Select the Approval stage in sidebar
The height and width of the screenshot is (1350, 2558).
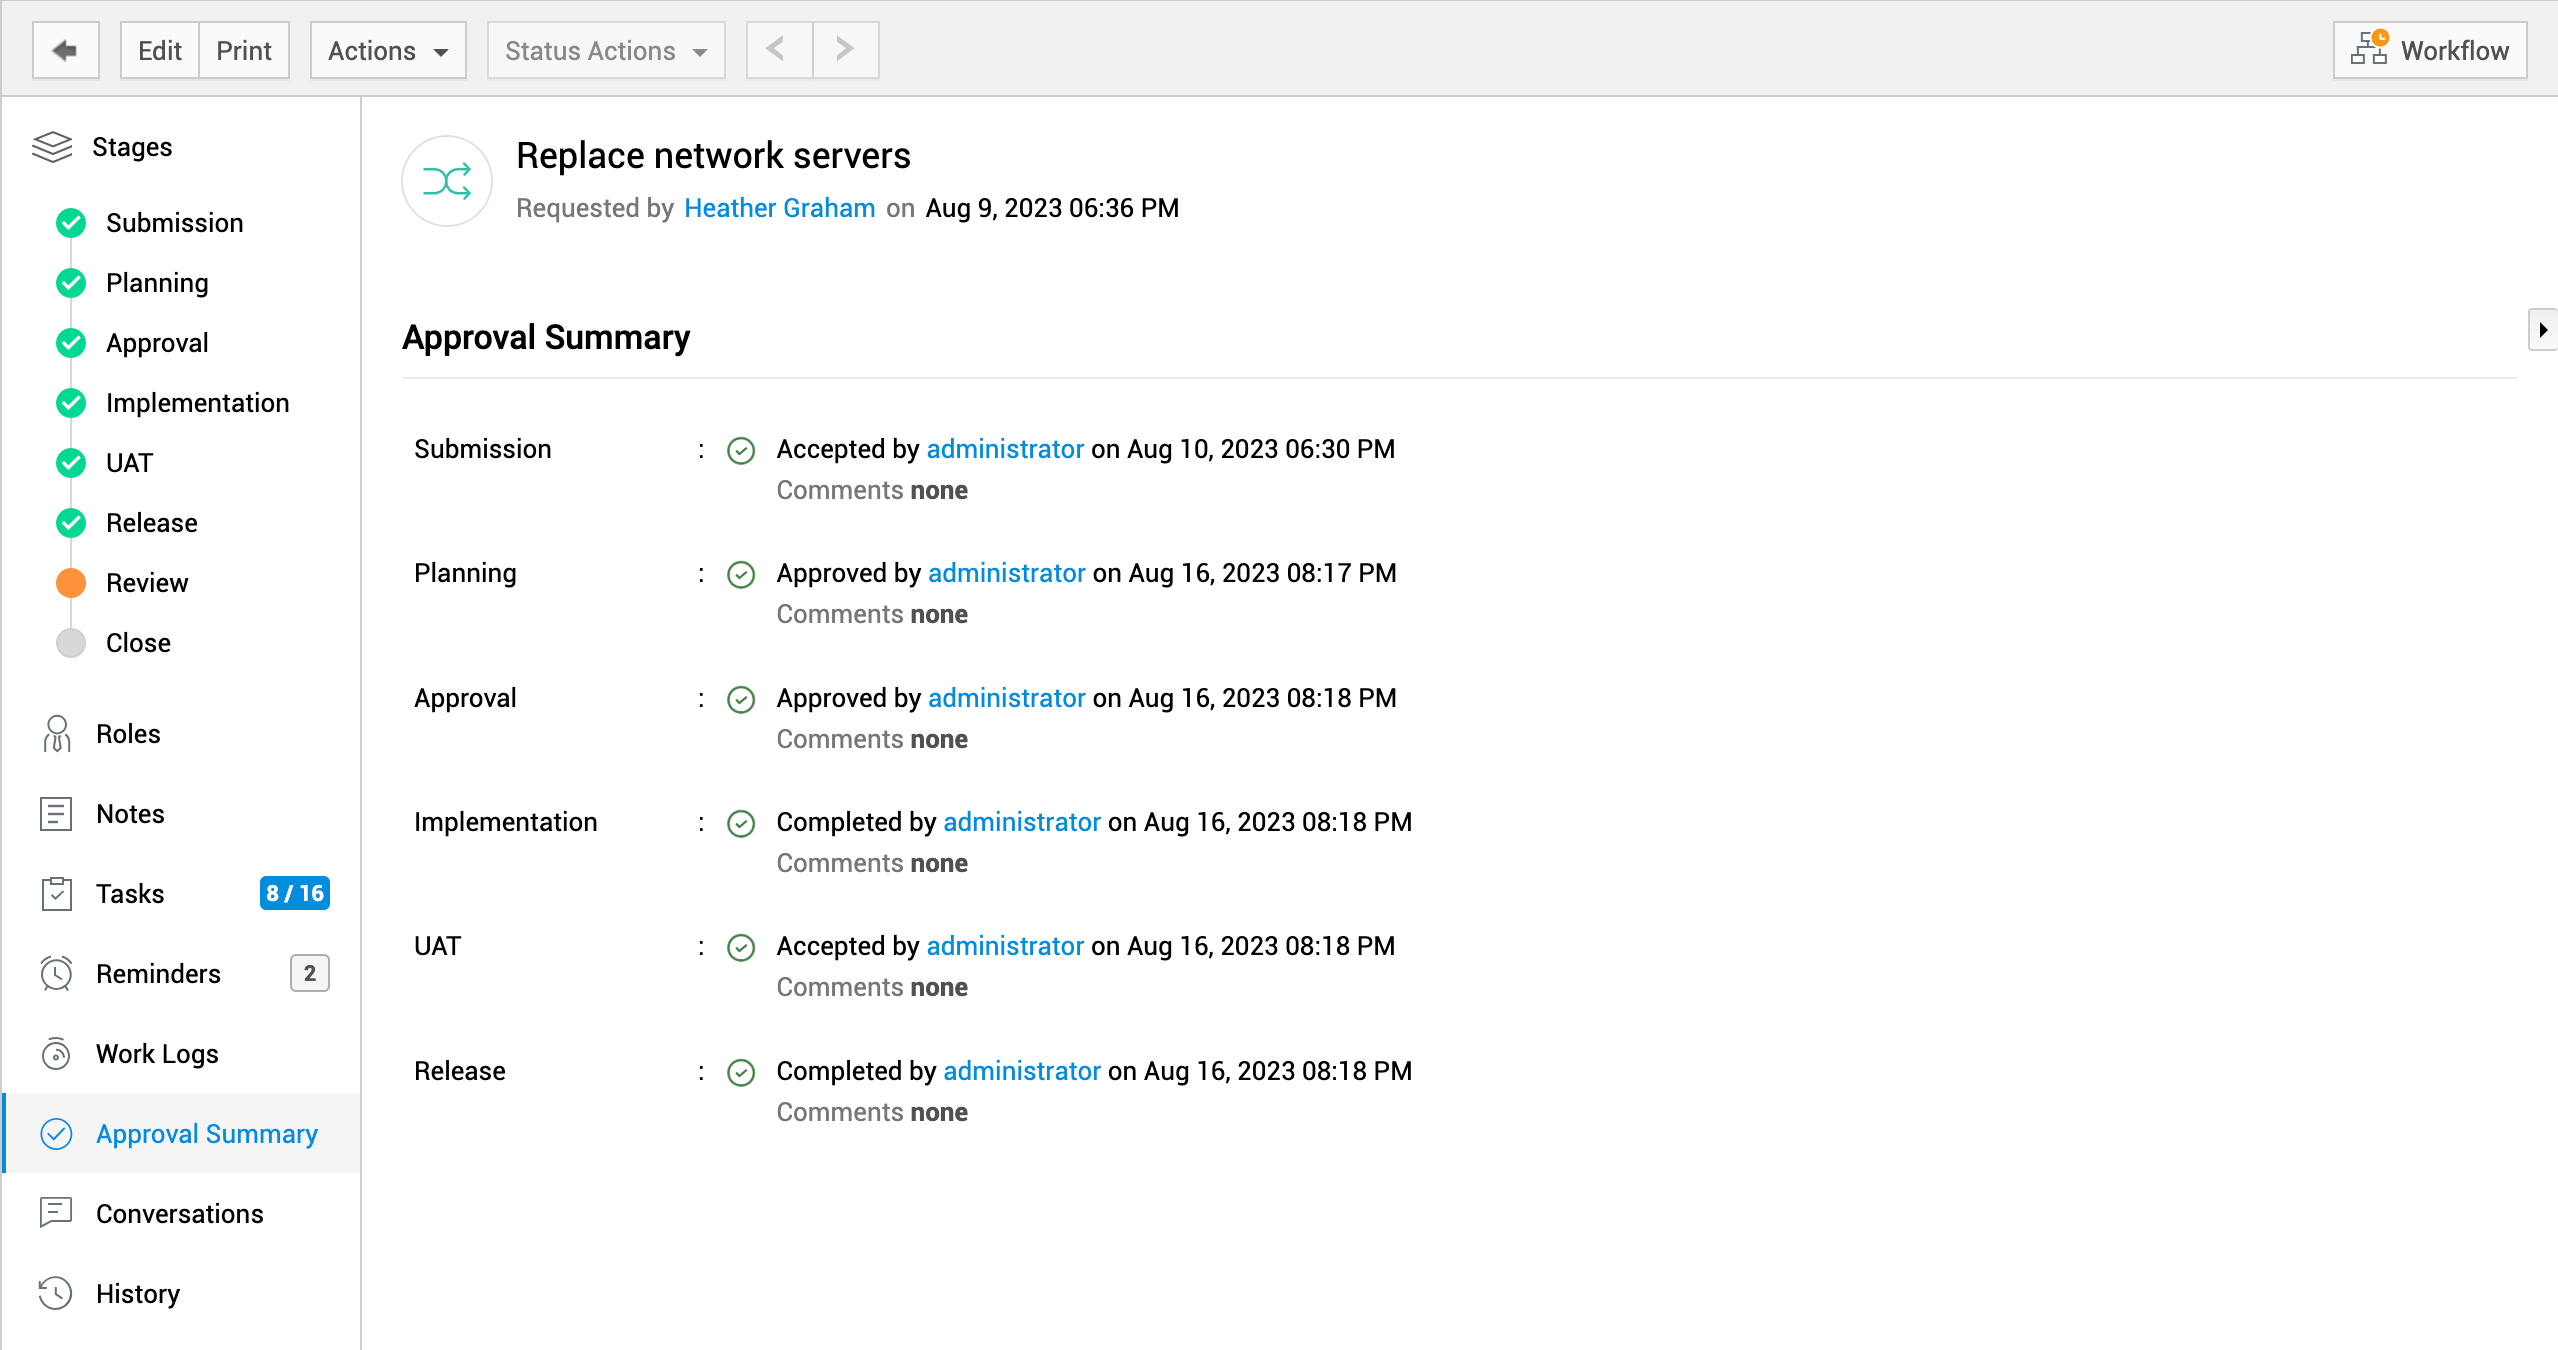(157, 343)
